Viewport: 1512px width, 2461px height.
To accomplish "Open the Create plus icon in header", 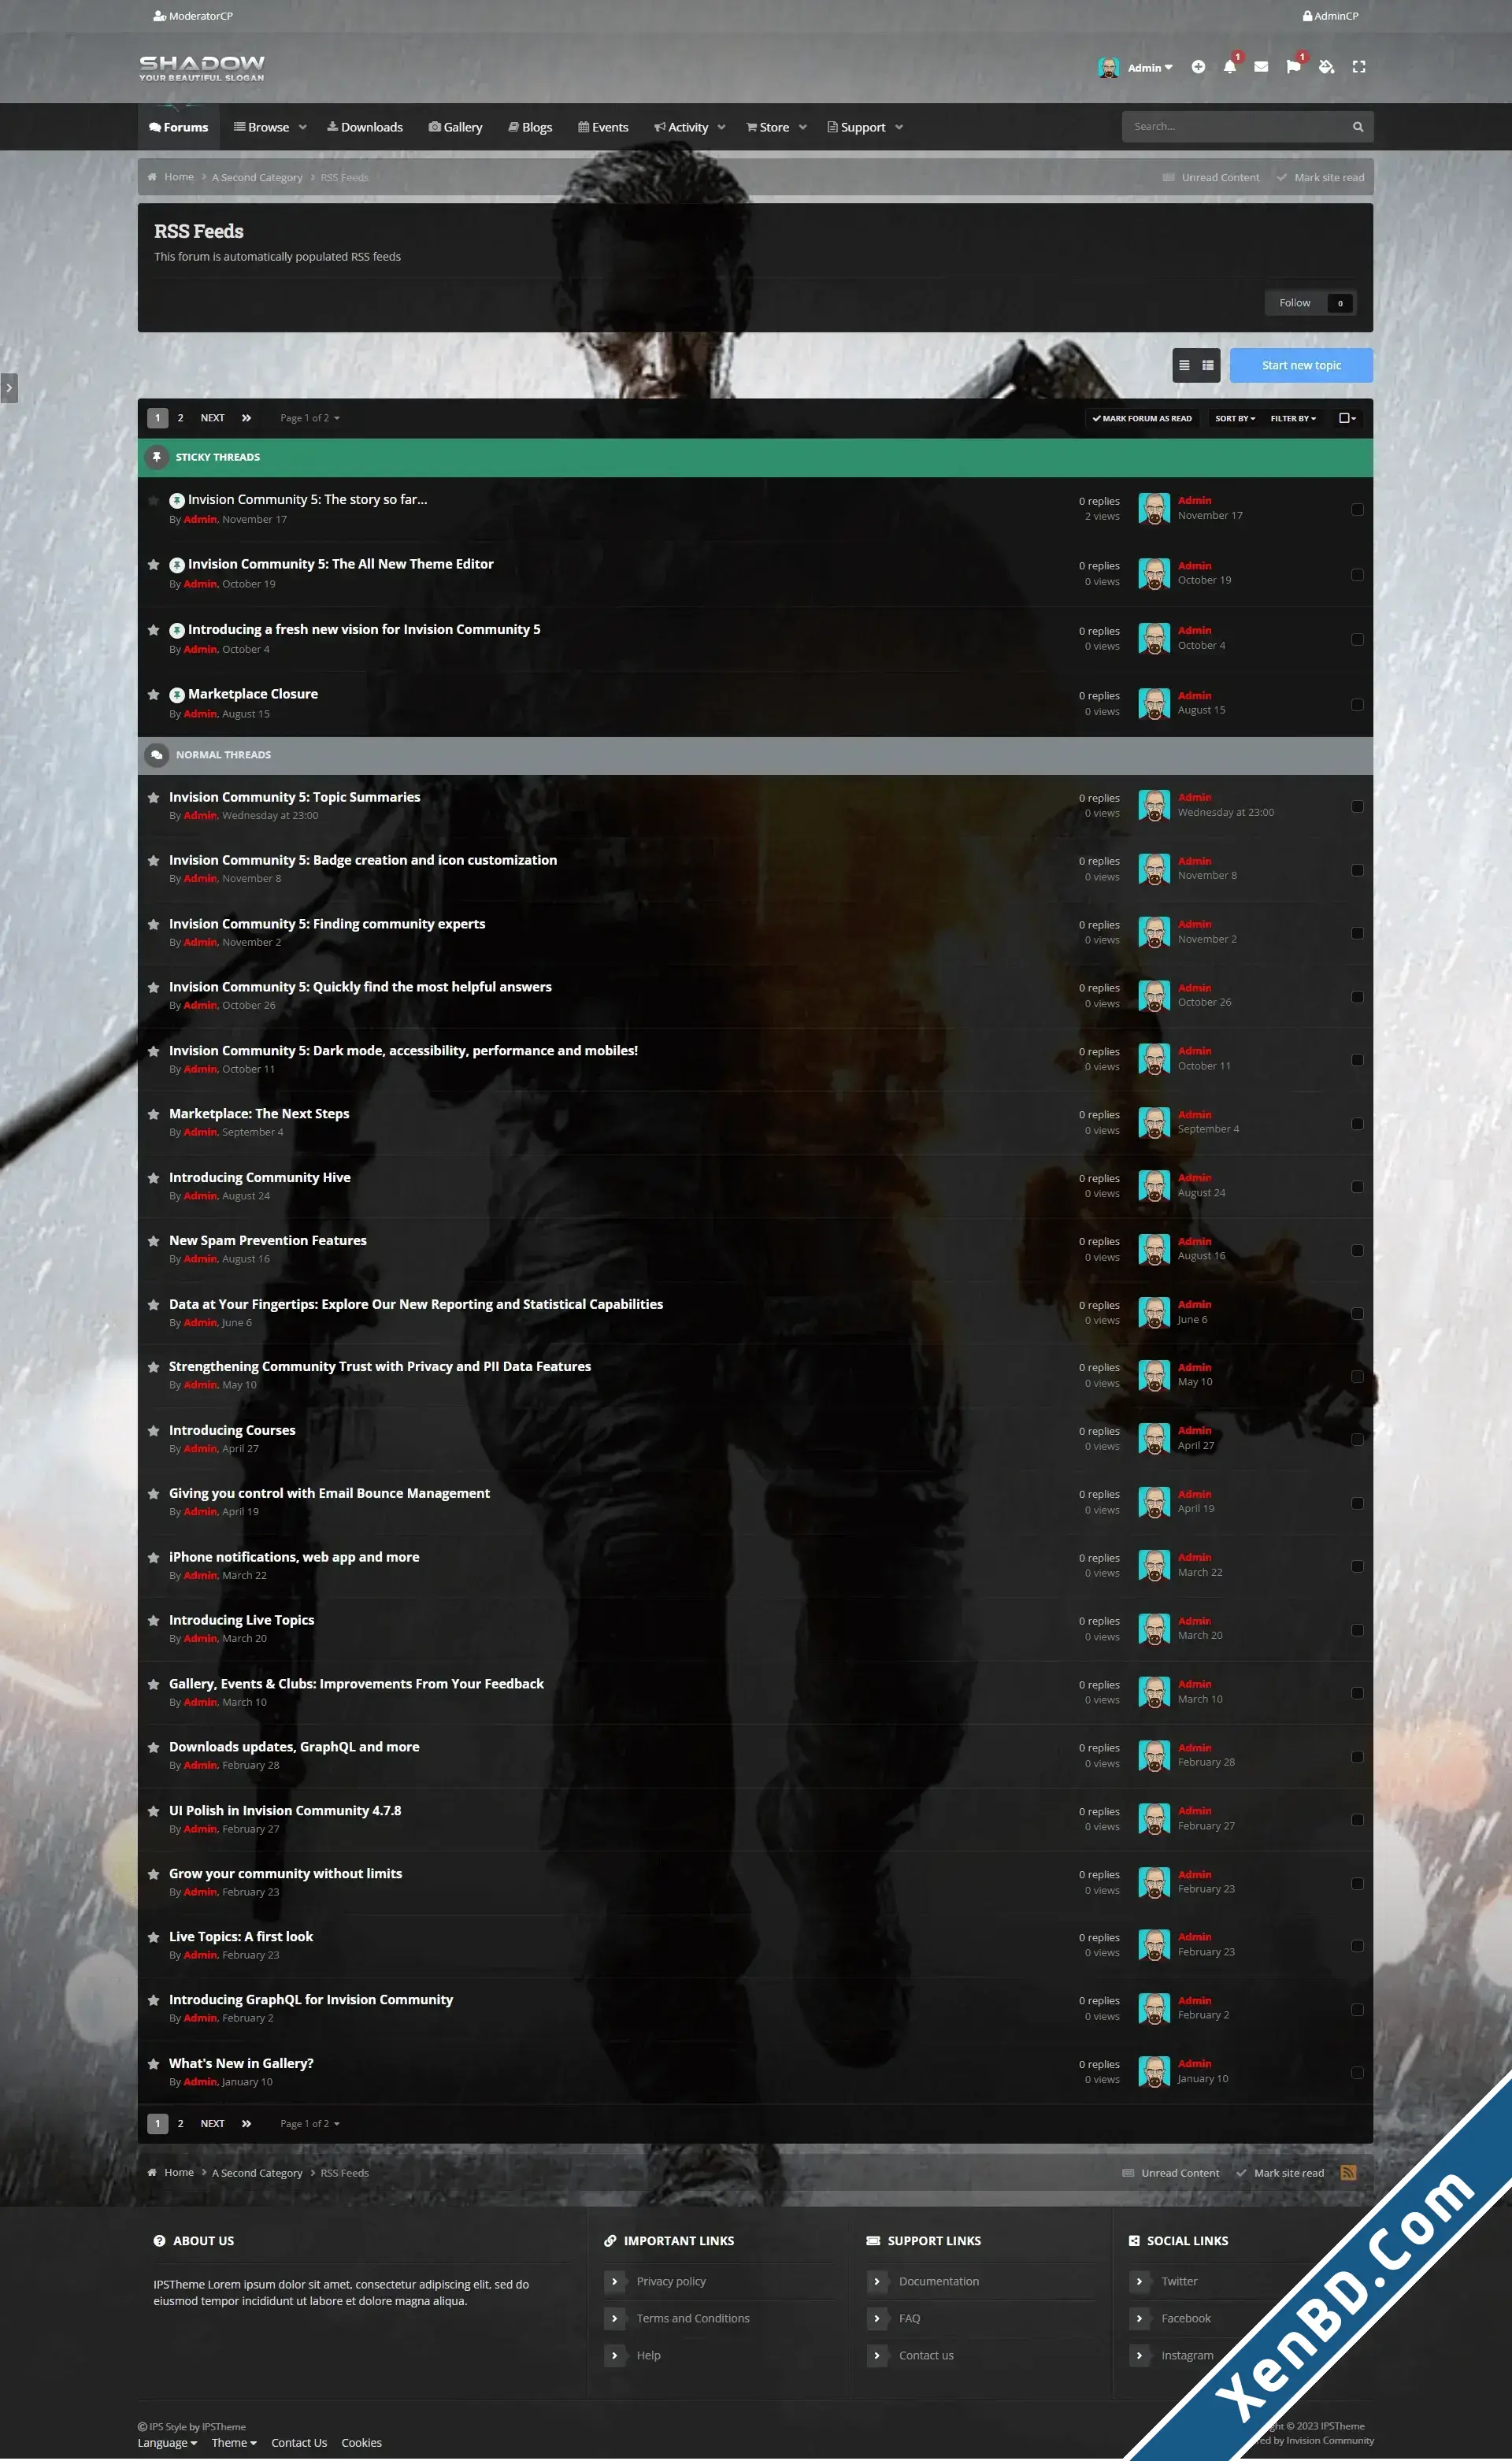I will [1198, 67].
